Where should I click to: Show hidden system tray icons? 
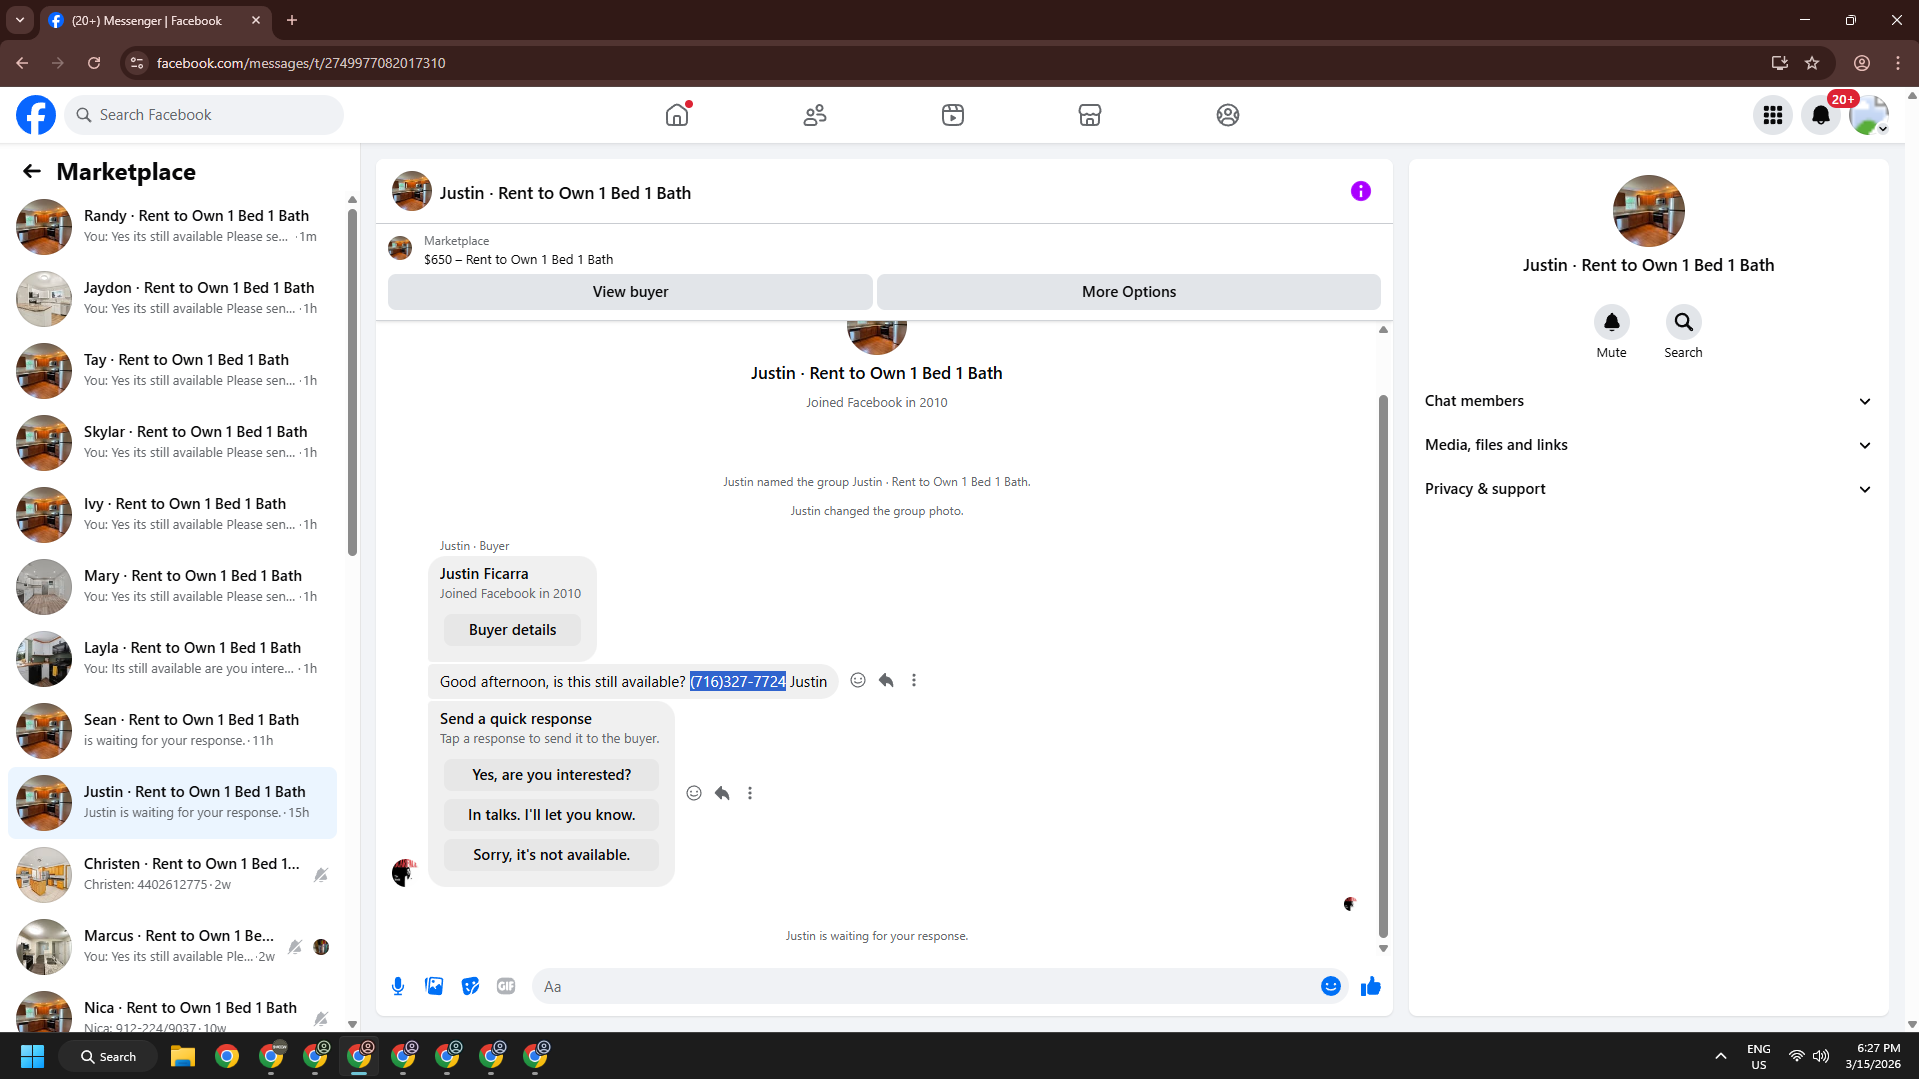(1720, 1056)
